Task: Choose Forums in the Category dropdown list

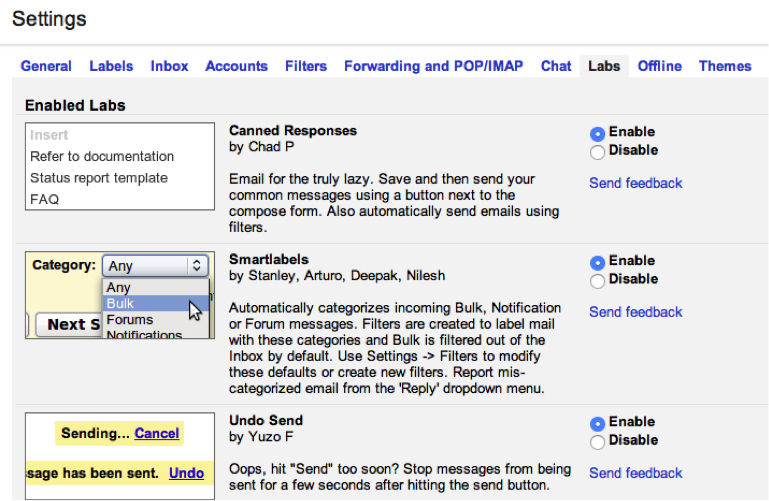Action: click(x=130, y=320)
